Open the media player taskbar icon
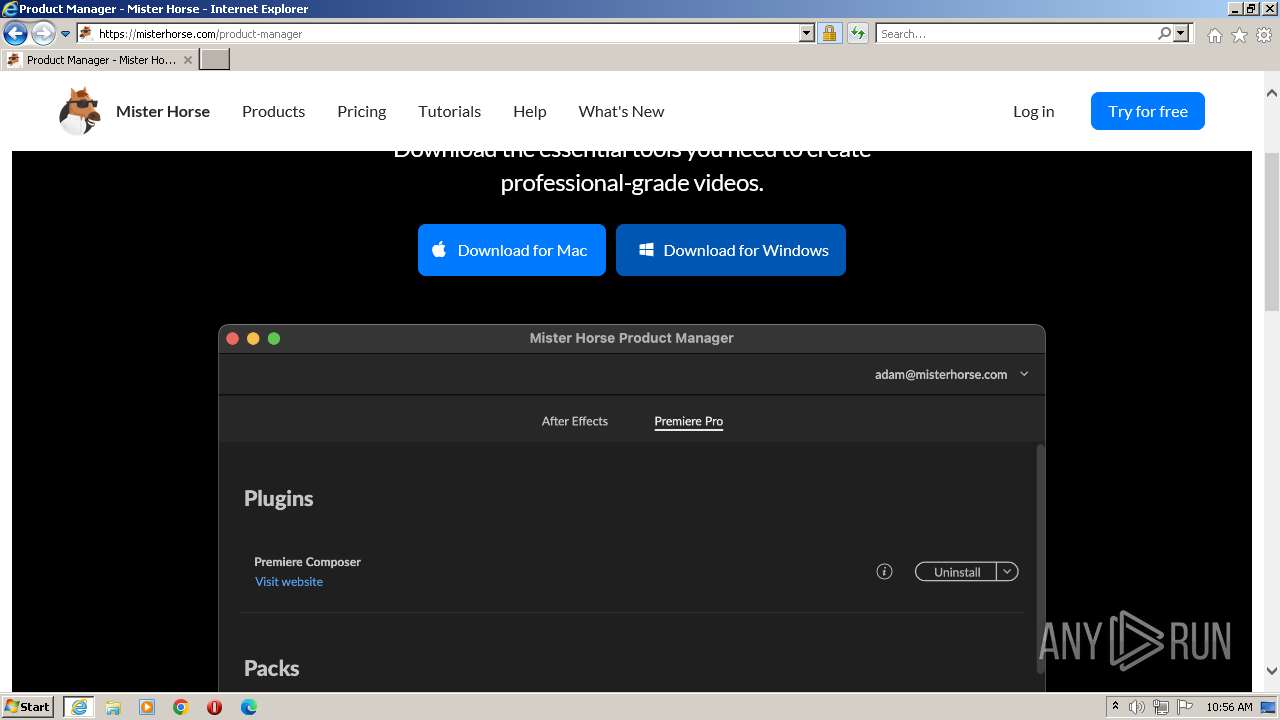1280x720 pixels. 147,707
